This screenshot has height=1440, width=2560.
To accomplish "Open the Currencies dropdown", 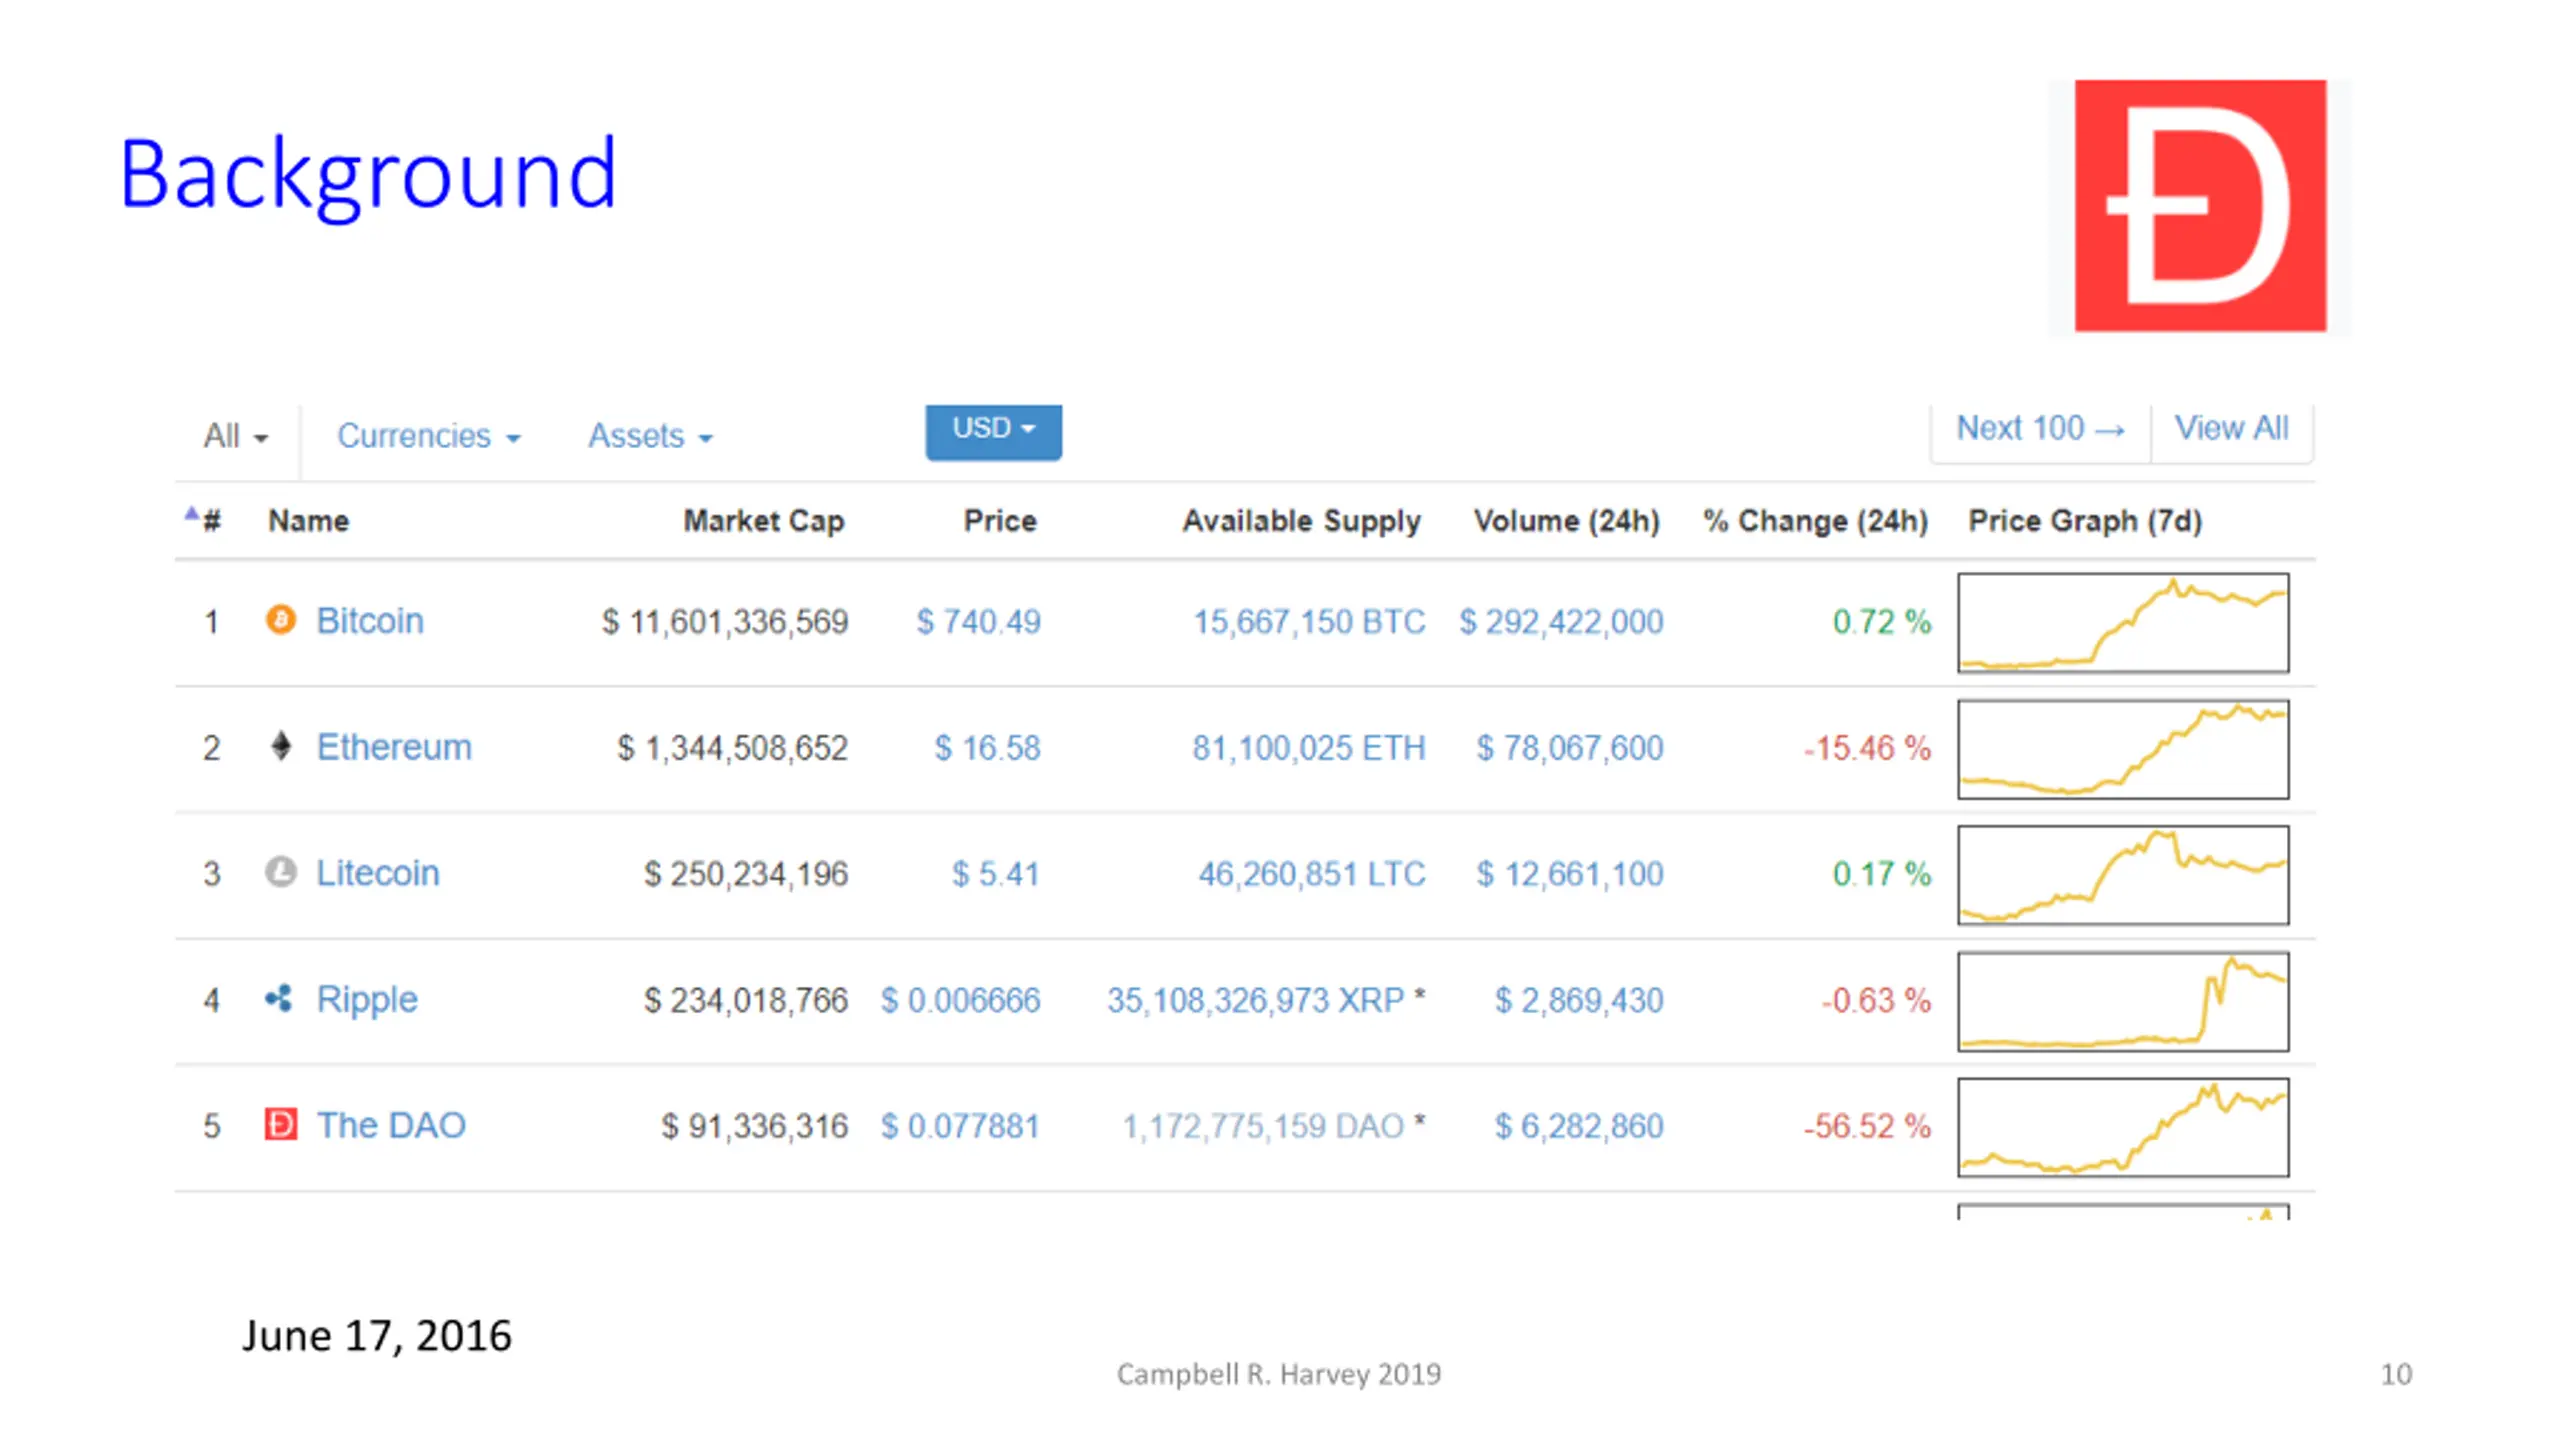I will click(429, 436).
